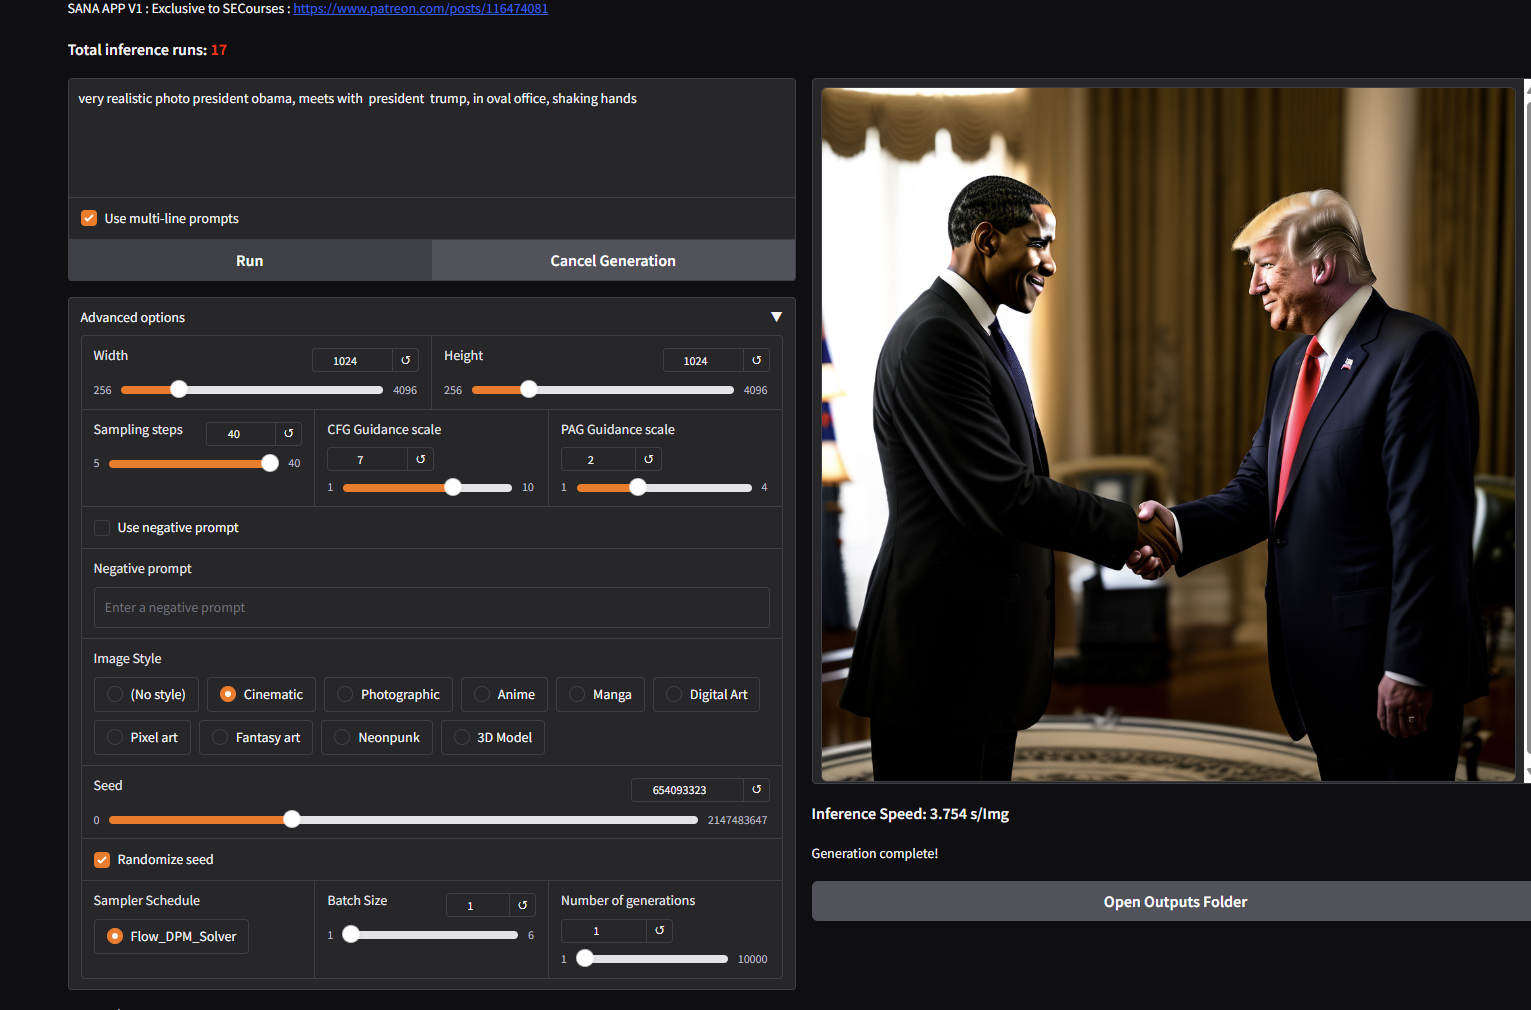Adjust the Sampling steps slider
The height and width of the screenshot is (1010, 1531).
[194, 463]
